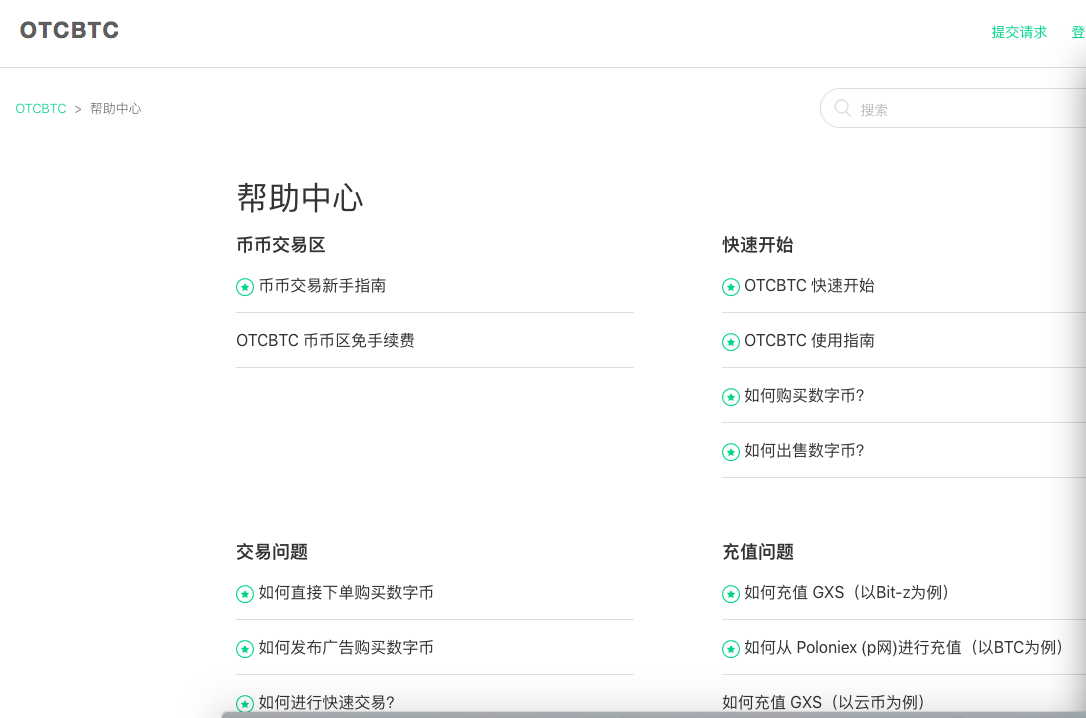Open OTCBTC 快速开始 article
The image size is (1086, 718).
point(809,285)
